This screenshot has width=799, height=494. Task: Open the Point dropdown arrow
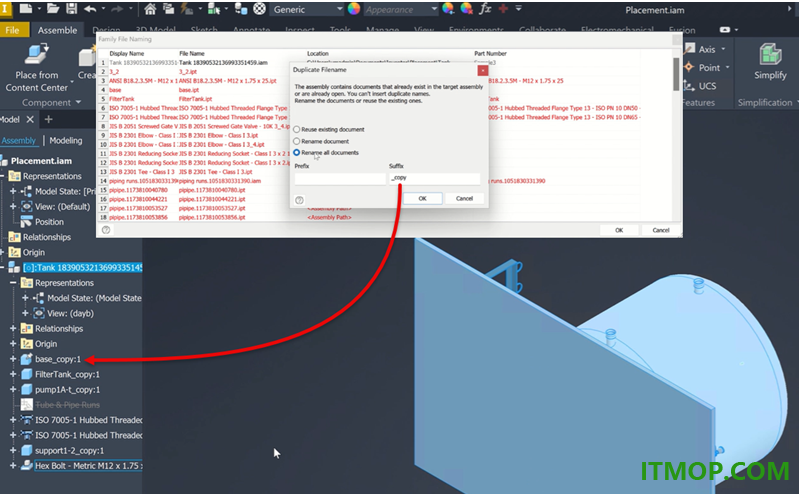[727, 67]
